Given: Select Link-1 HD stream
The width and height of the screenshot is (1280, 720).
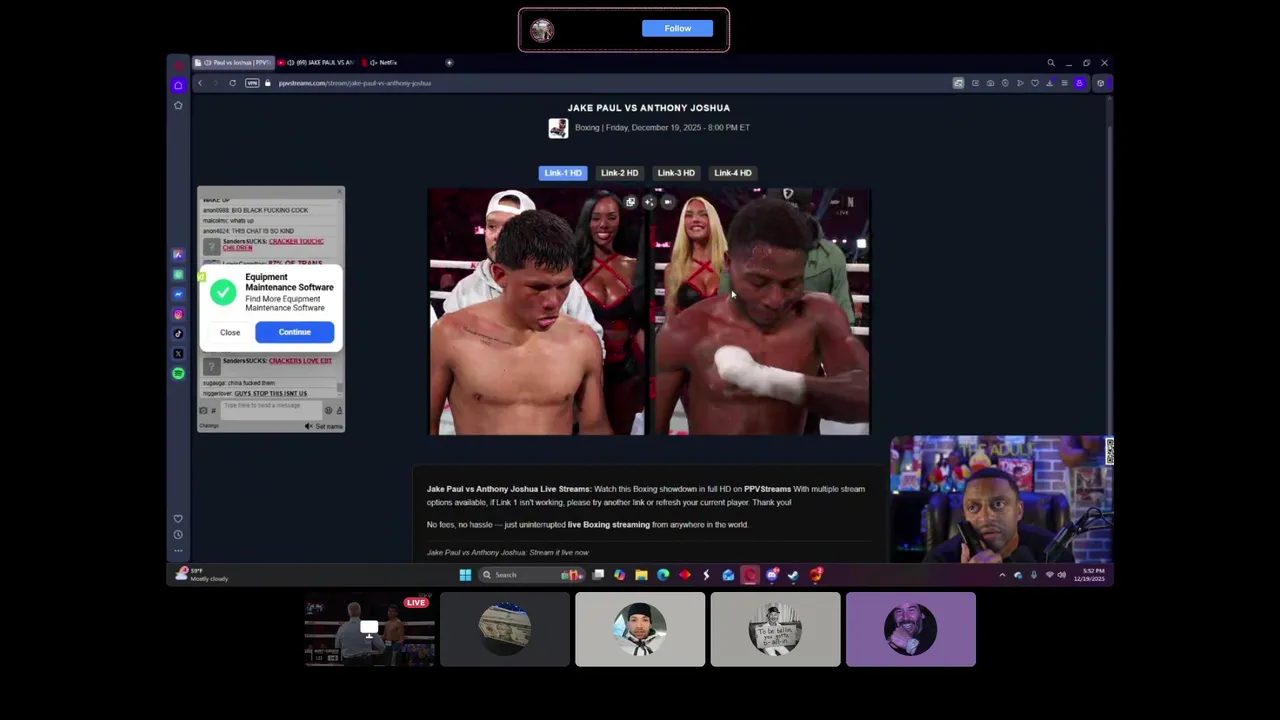Looking at the screenshot, I should click(563, 173).
